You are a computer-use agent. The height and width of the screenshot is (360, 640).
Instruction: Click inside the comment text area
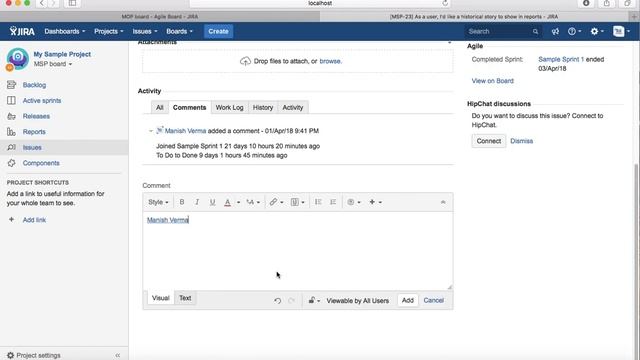coord(298,251)
